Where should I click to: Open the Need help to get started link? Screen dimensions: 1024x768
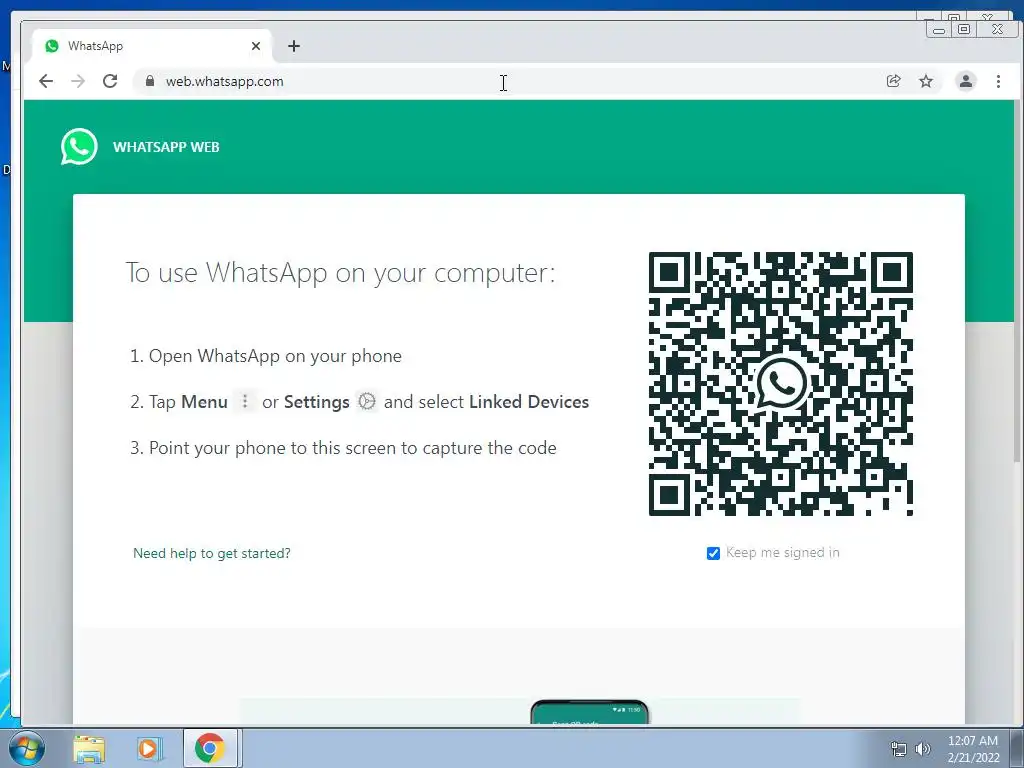(212, 553)
